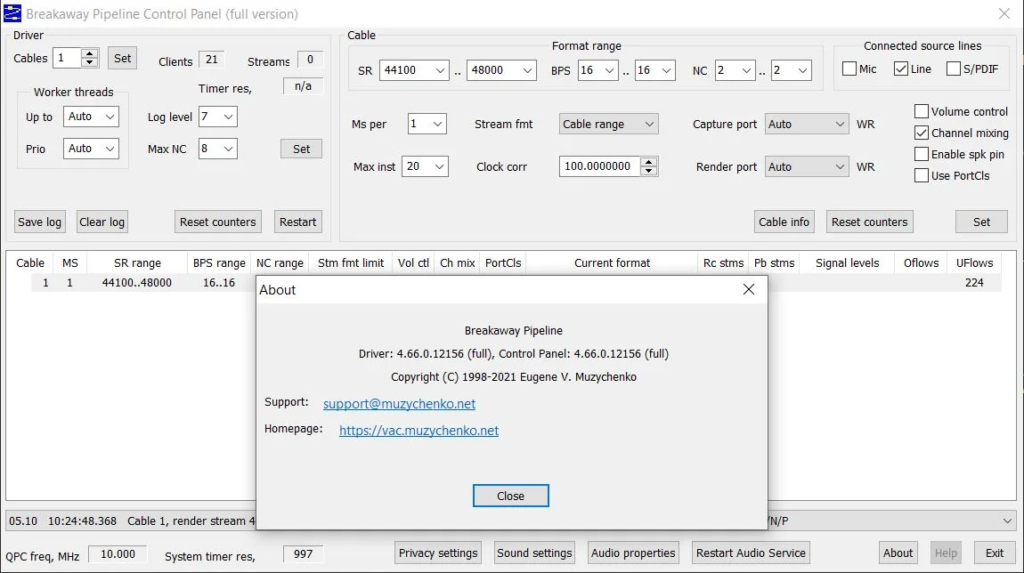Open Sound settings
This screenshot has width=1024, height=573.
tap(534, 553)
